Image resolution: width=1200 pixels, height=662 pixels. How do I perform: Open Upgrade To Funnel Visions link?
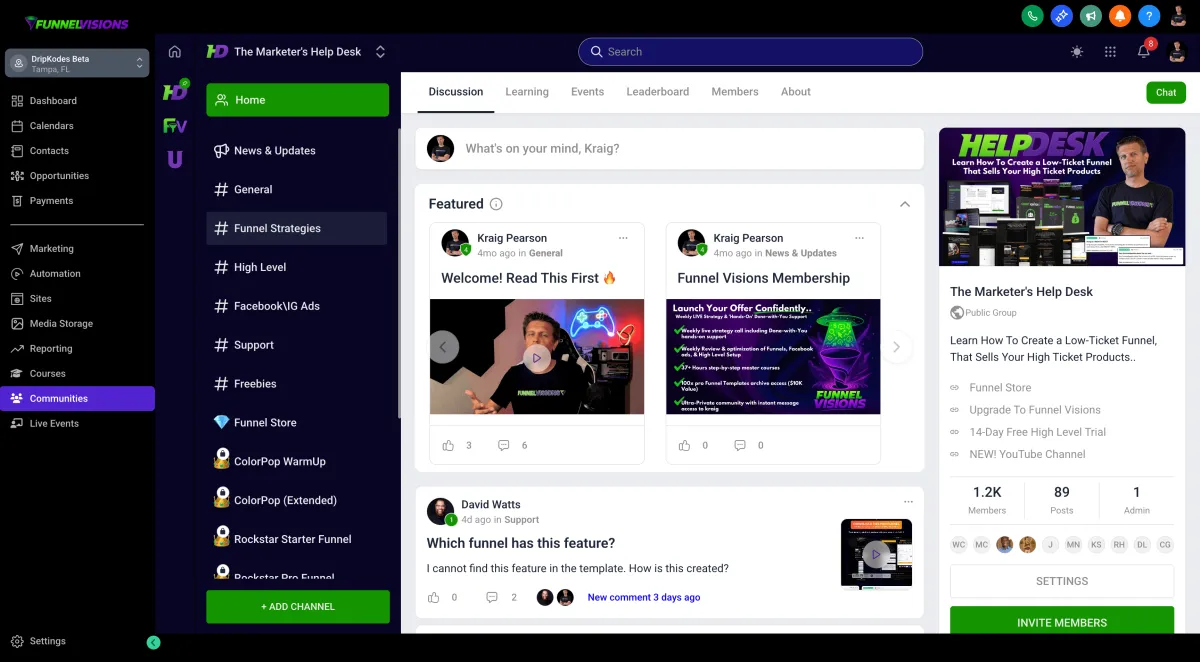click(x=1035, y=410)
